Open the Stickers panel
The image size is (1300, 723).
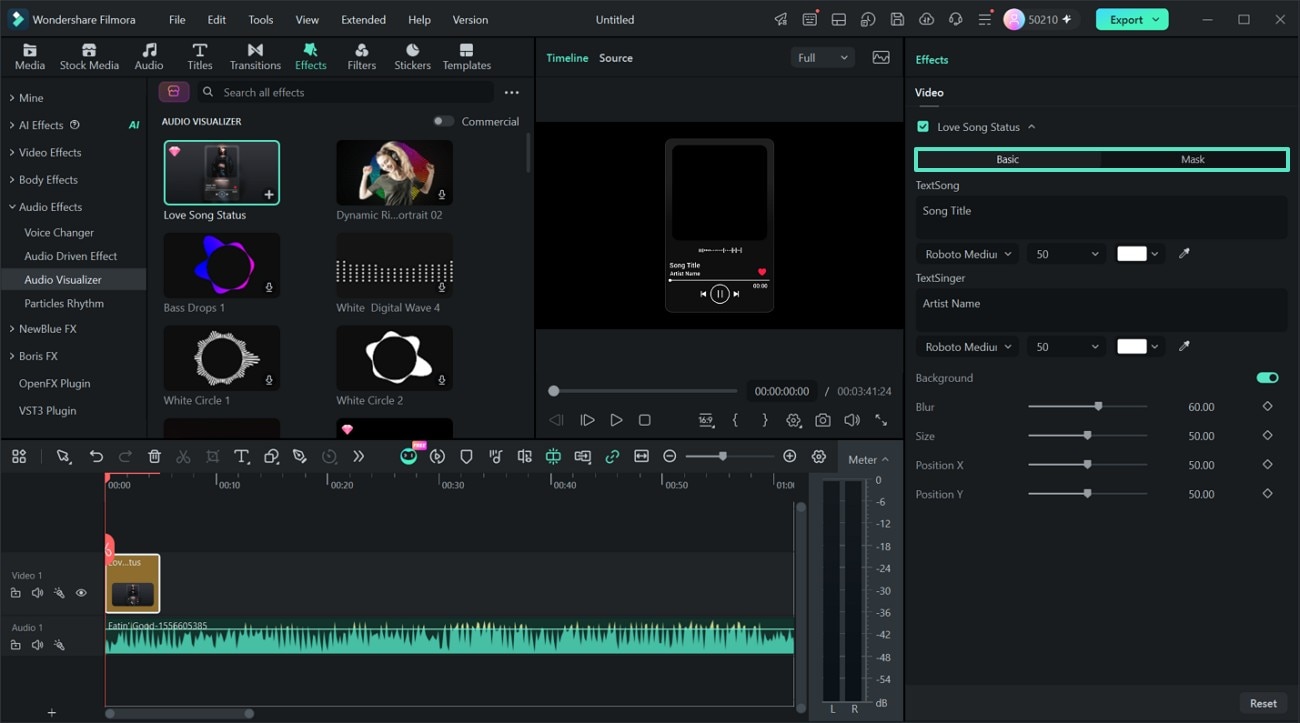pos(412,57)
